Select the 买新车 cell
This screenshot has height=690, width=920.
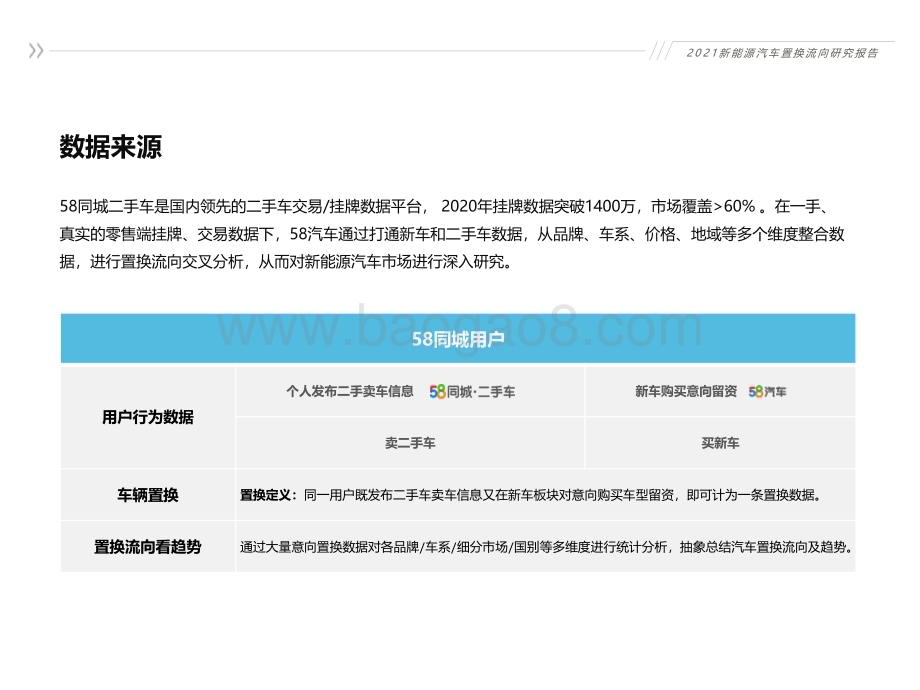[720, 443]
